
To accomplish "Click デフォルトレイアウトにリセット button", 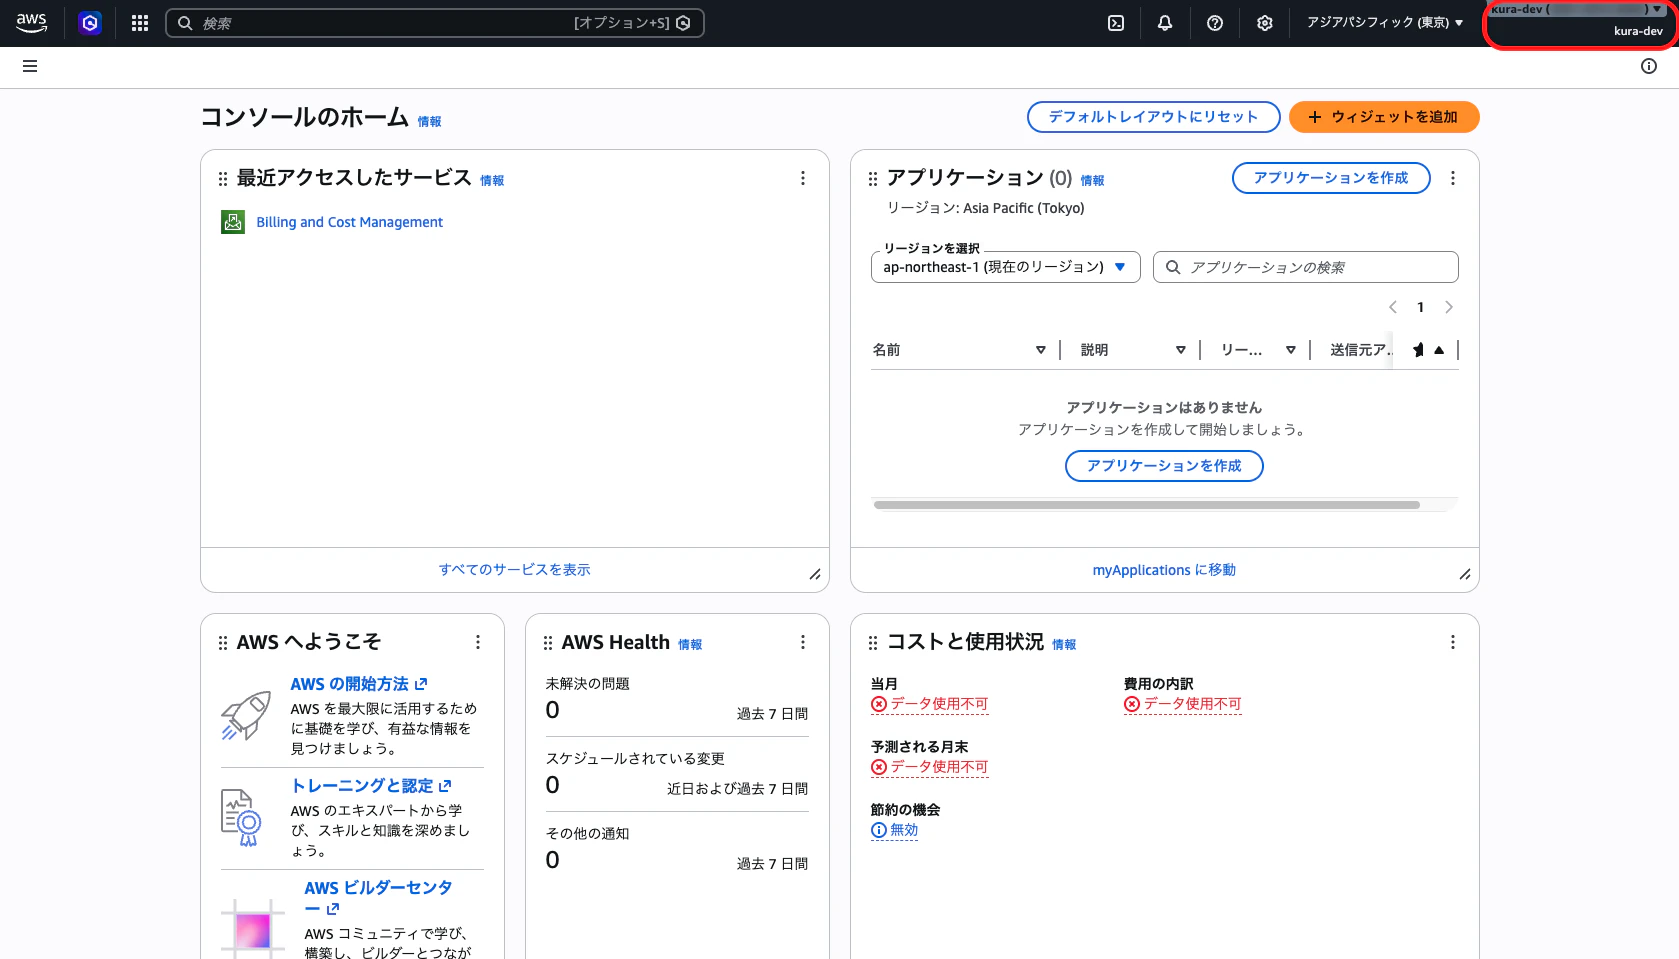I will coord(1153,117).
